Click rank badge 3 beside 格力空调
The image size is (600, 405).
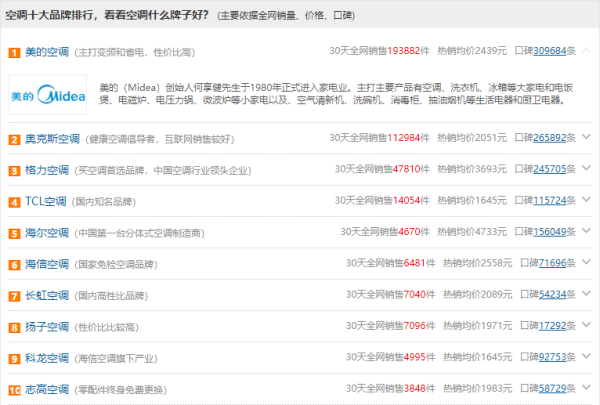pos(14,171)
